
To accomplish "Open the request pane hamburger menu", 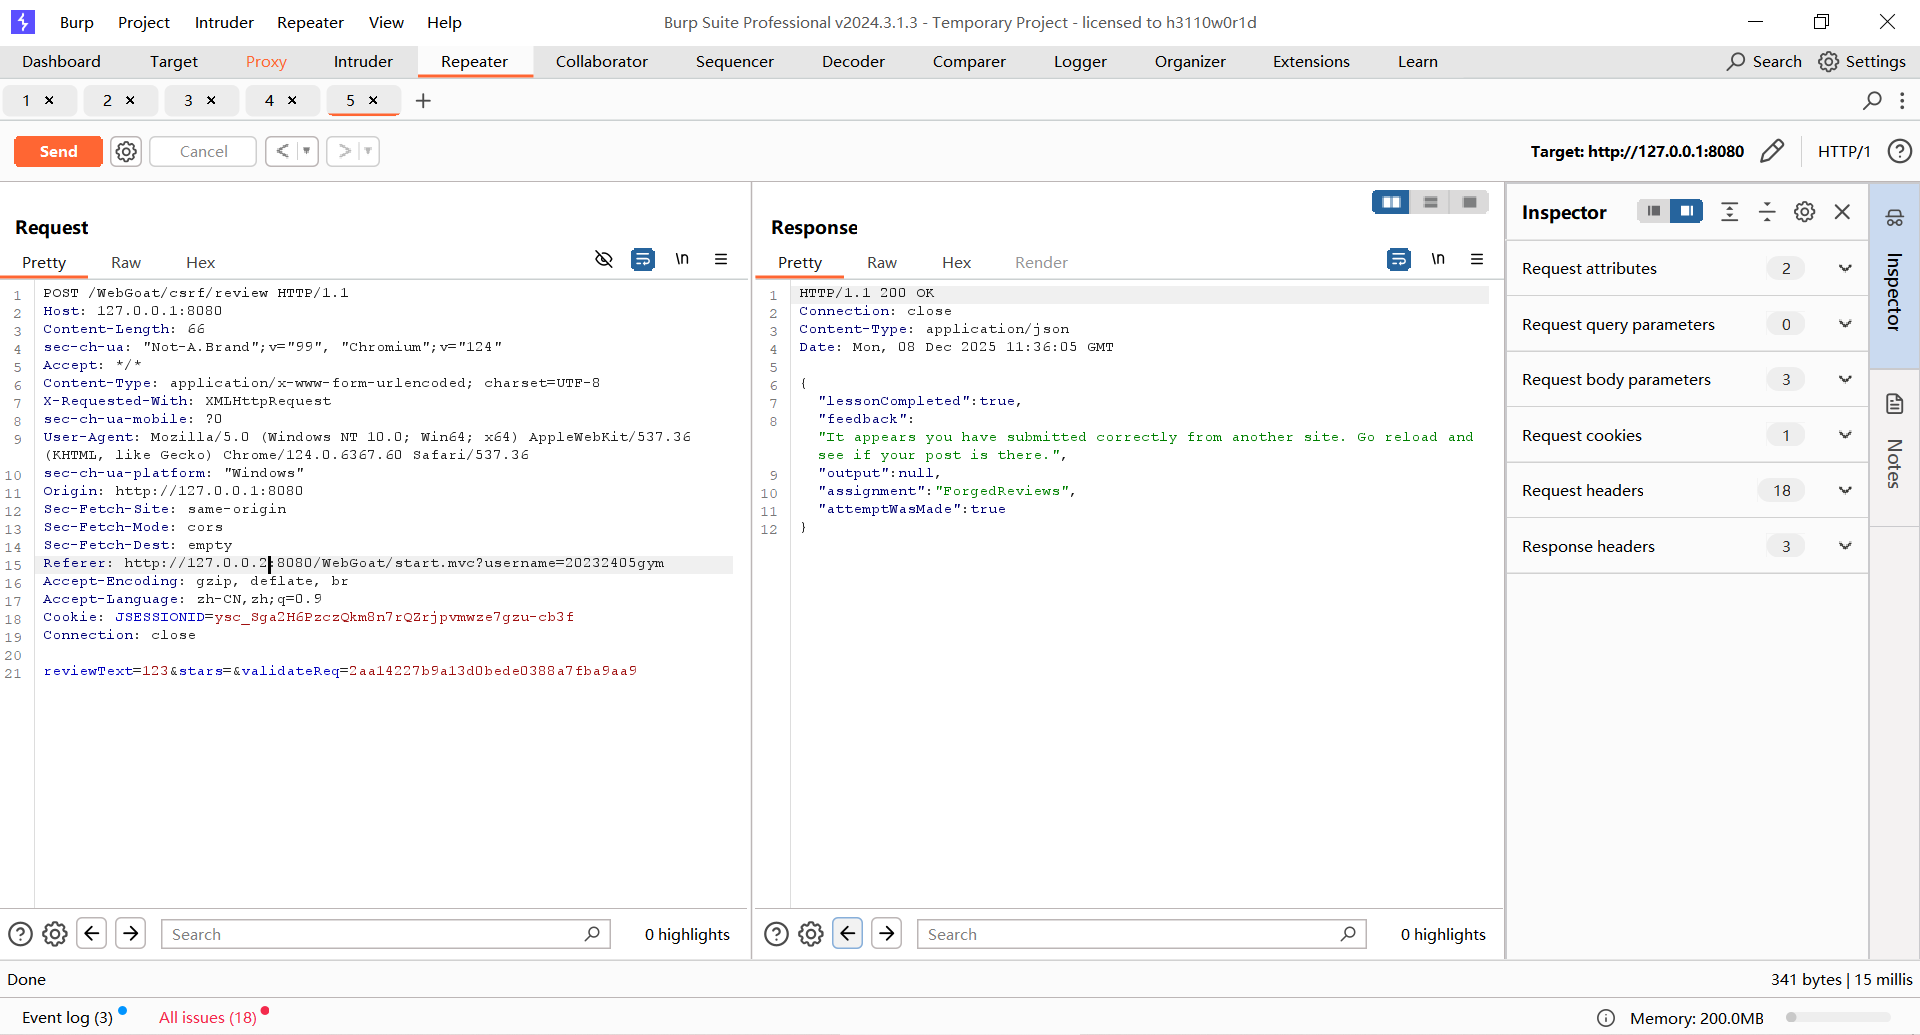I will (721, 259).
